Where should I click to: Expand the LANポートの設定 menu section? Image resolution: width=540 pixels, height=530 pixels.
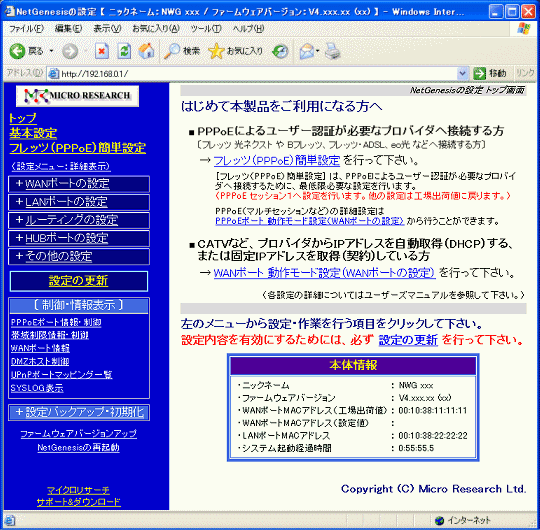pyautogui.click(x=79, y=202)
